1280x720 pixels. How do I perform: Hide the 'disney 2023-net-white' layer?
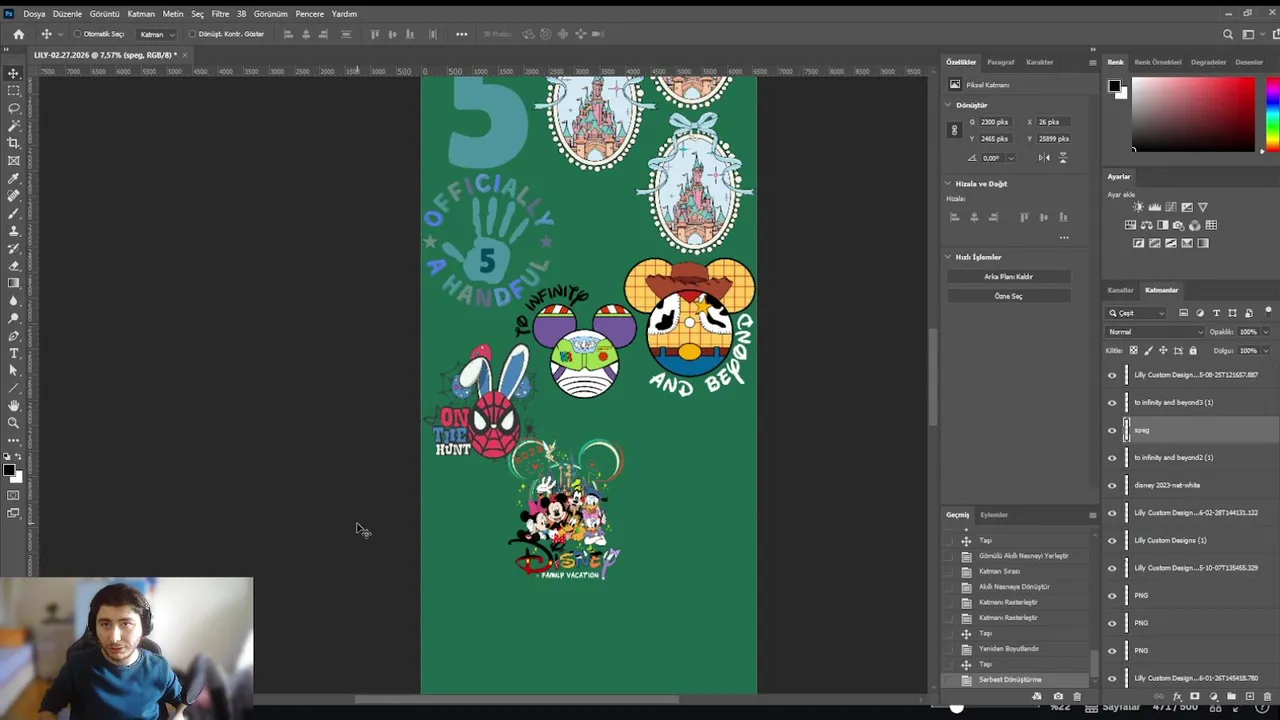[x=1112, y=485]
